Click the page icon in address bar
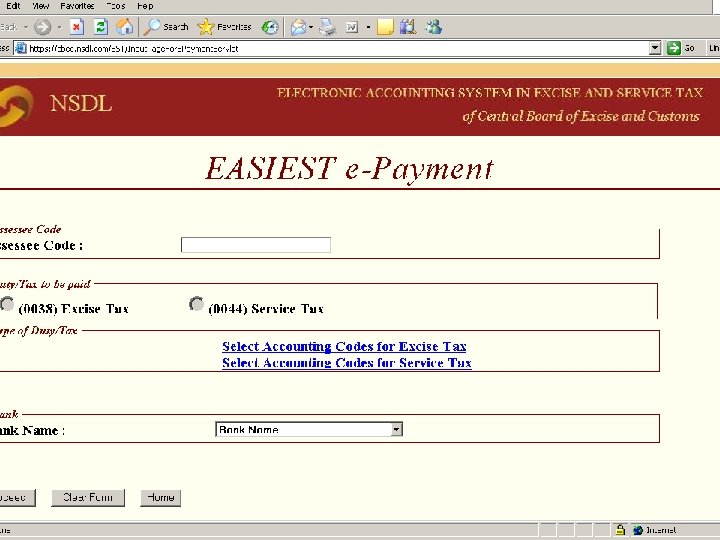This screenshot has width=720, height=540. click(20, 48)
